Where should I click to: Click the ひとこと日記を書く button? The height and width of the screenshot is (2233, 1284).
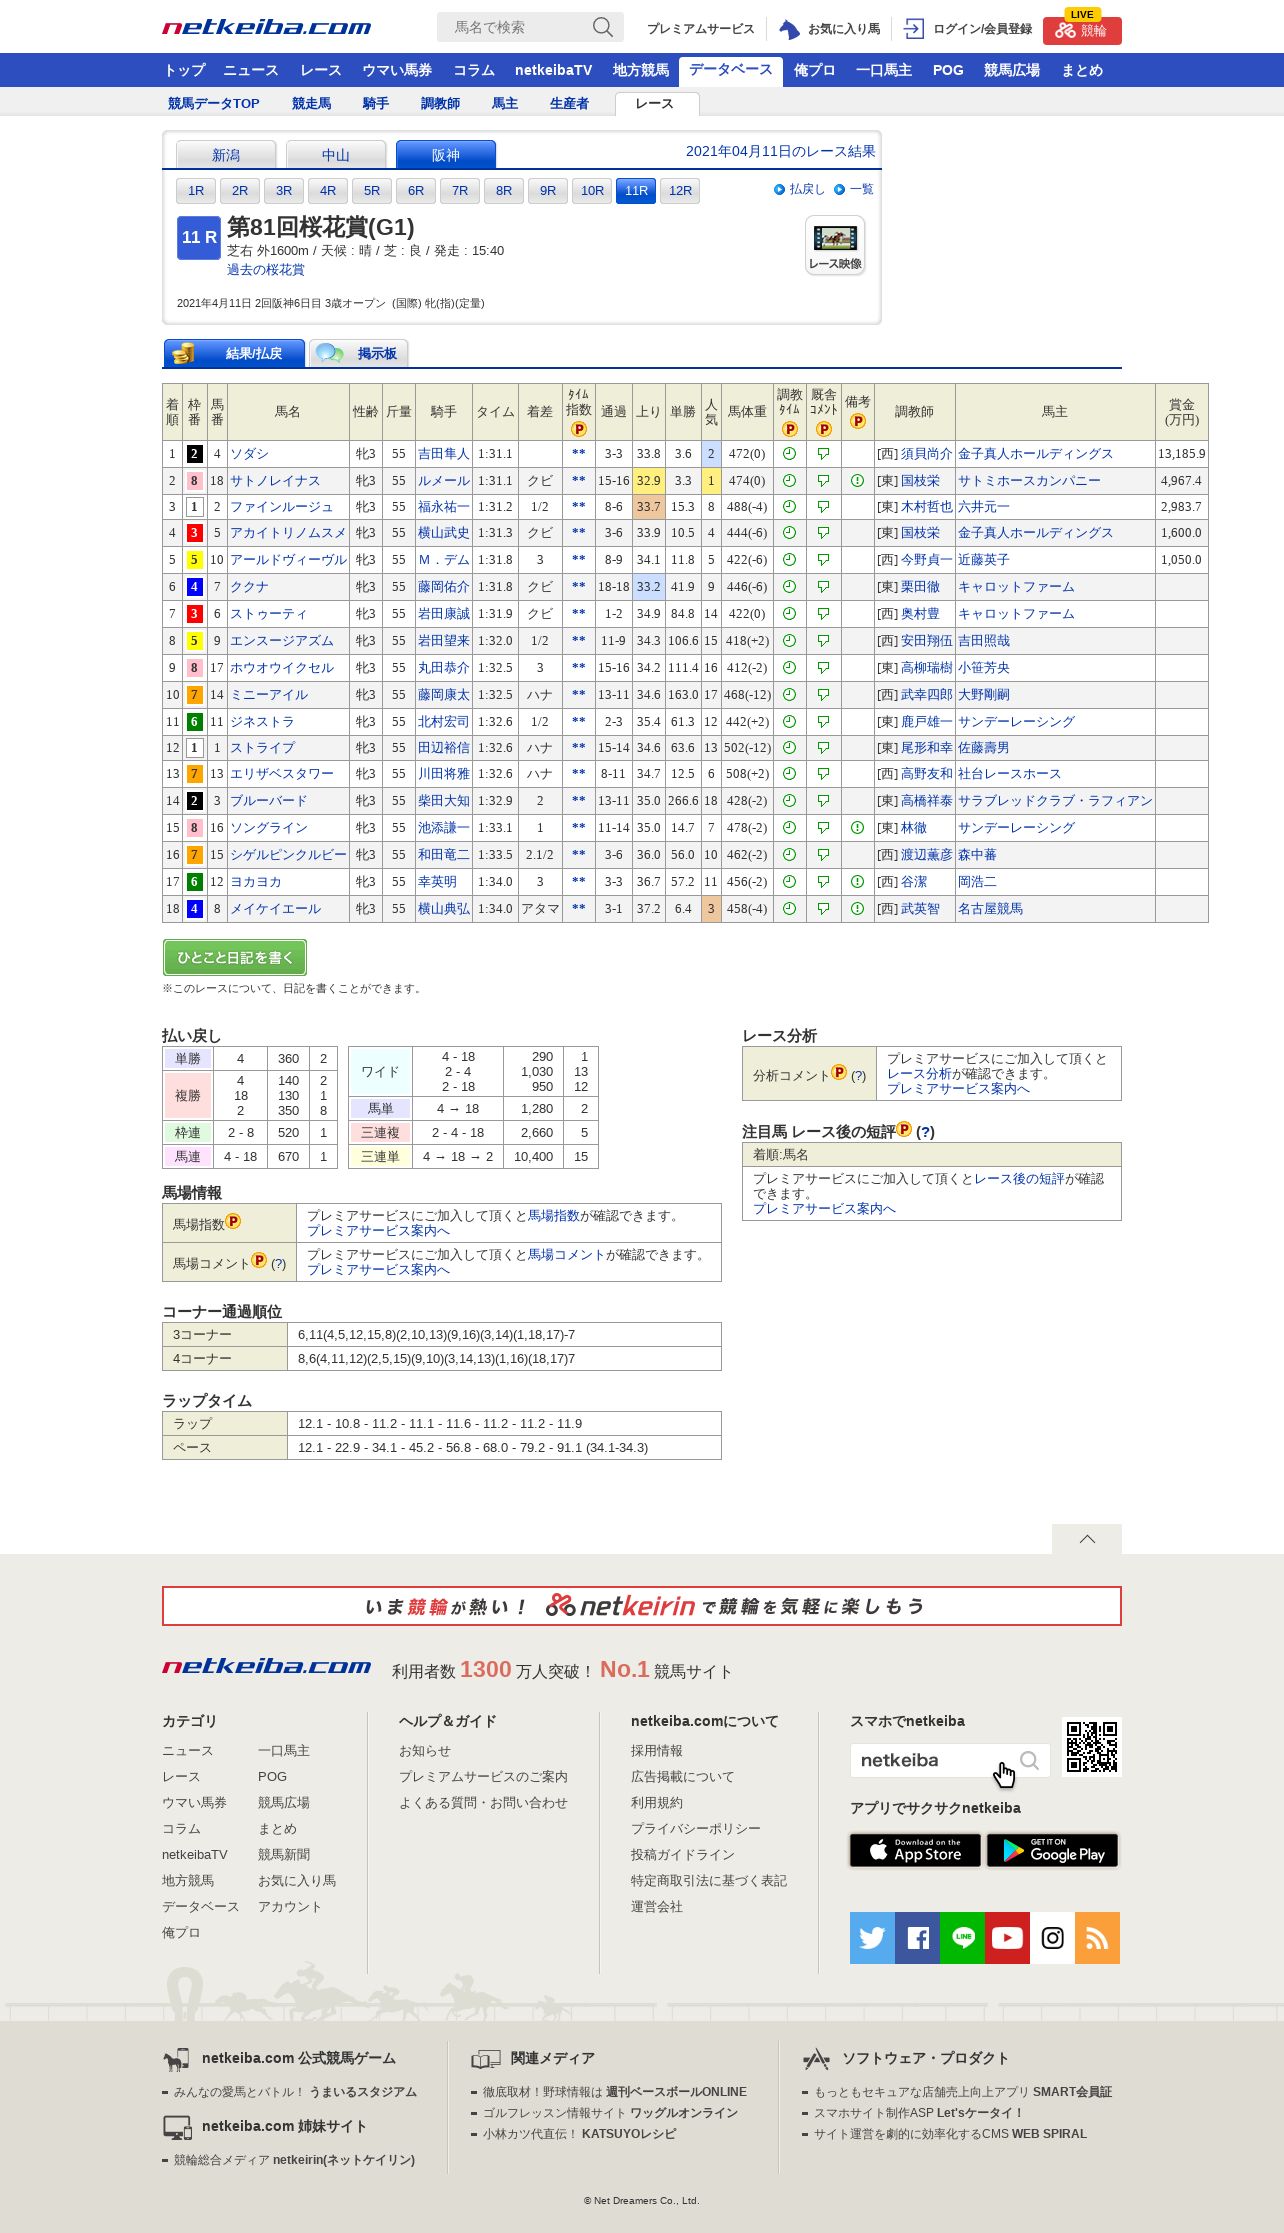pos(234,958)
